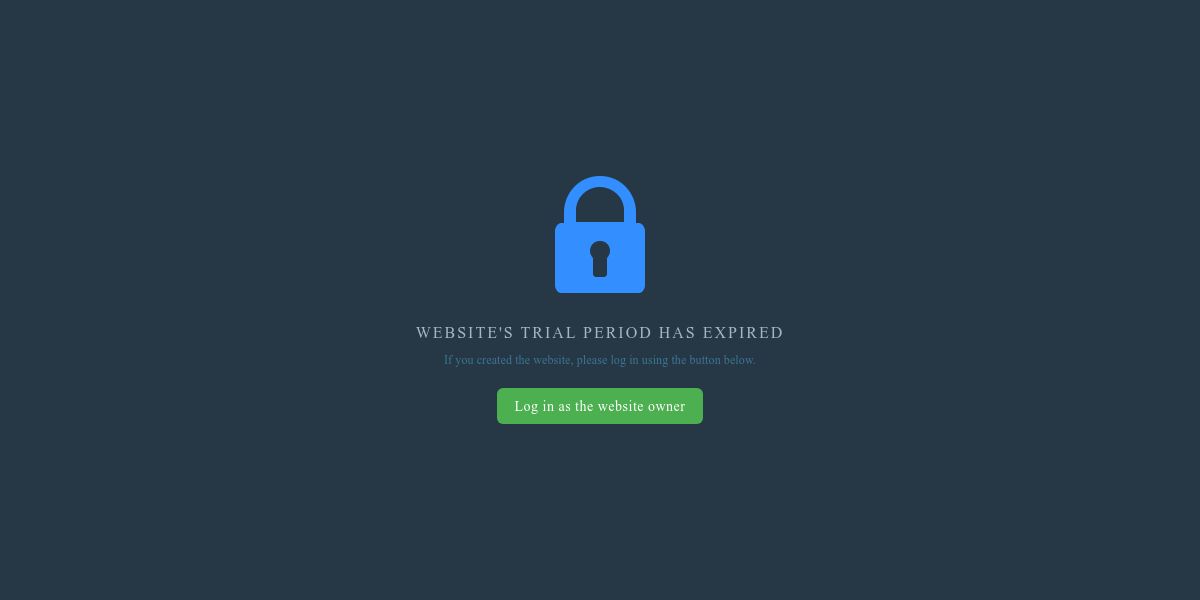Click "website owner" on the green button
Screen dimensions: 1200x600
point(644,406)
